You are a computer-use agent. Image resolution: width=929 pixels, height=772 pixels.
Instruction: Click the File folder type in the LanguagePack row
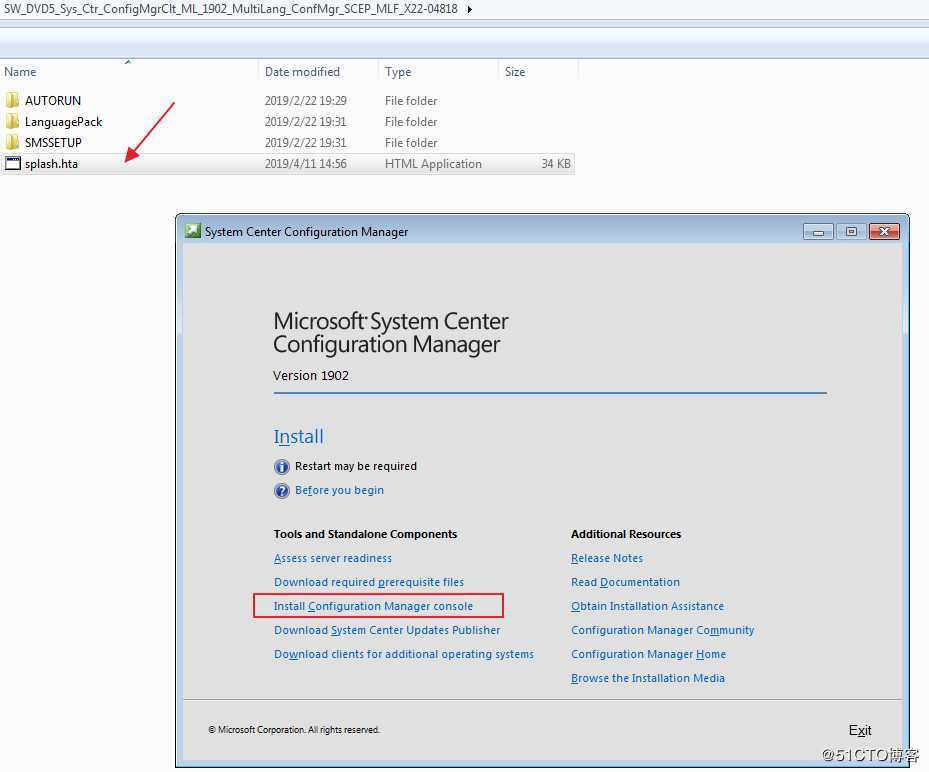click(x=411, y=122)
